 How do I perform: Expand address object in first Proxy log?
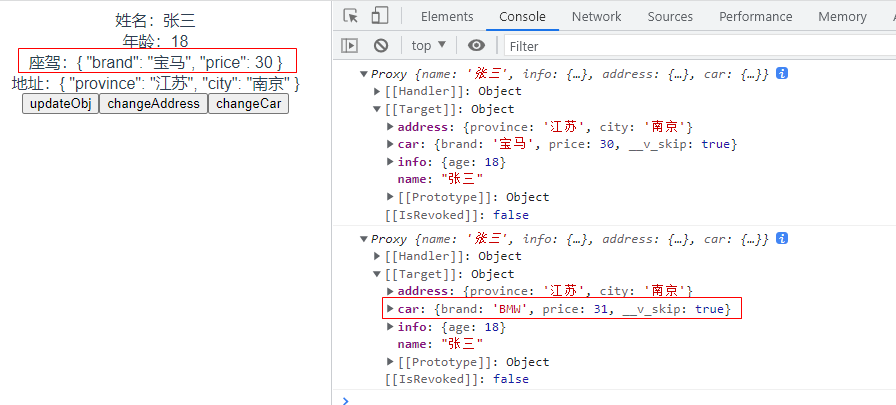[x=390, y=127]
